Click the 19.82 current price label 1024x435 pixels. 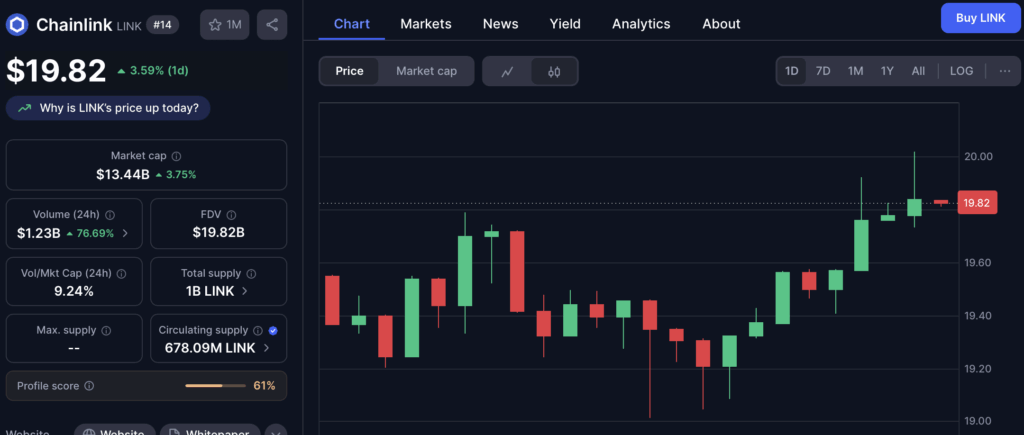coord(977,203)
